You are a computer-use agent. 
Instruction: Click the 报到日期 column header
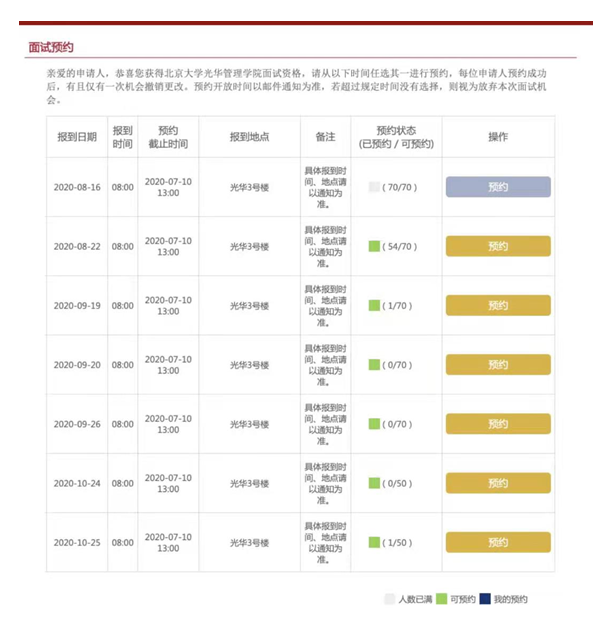click(x=77, y=137)
